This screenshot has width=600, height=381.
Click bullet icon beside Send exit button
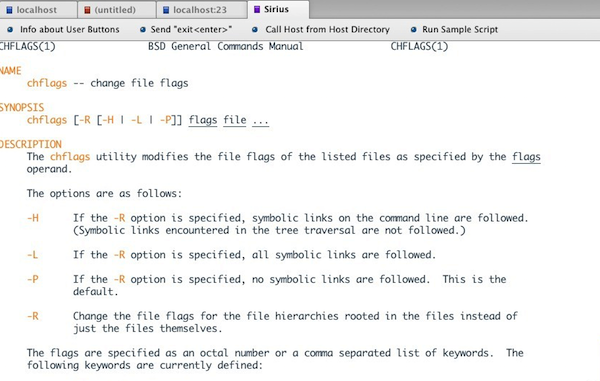(x=142, y=29)
